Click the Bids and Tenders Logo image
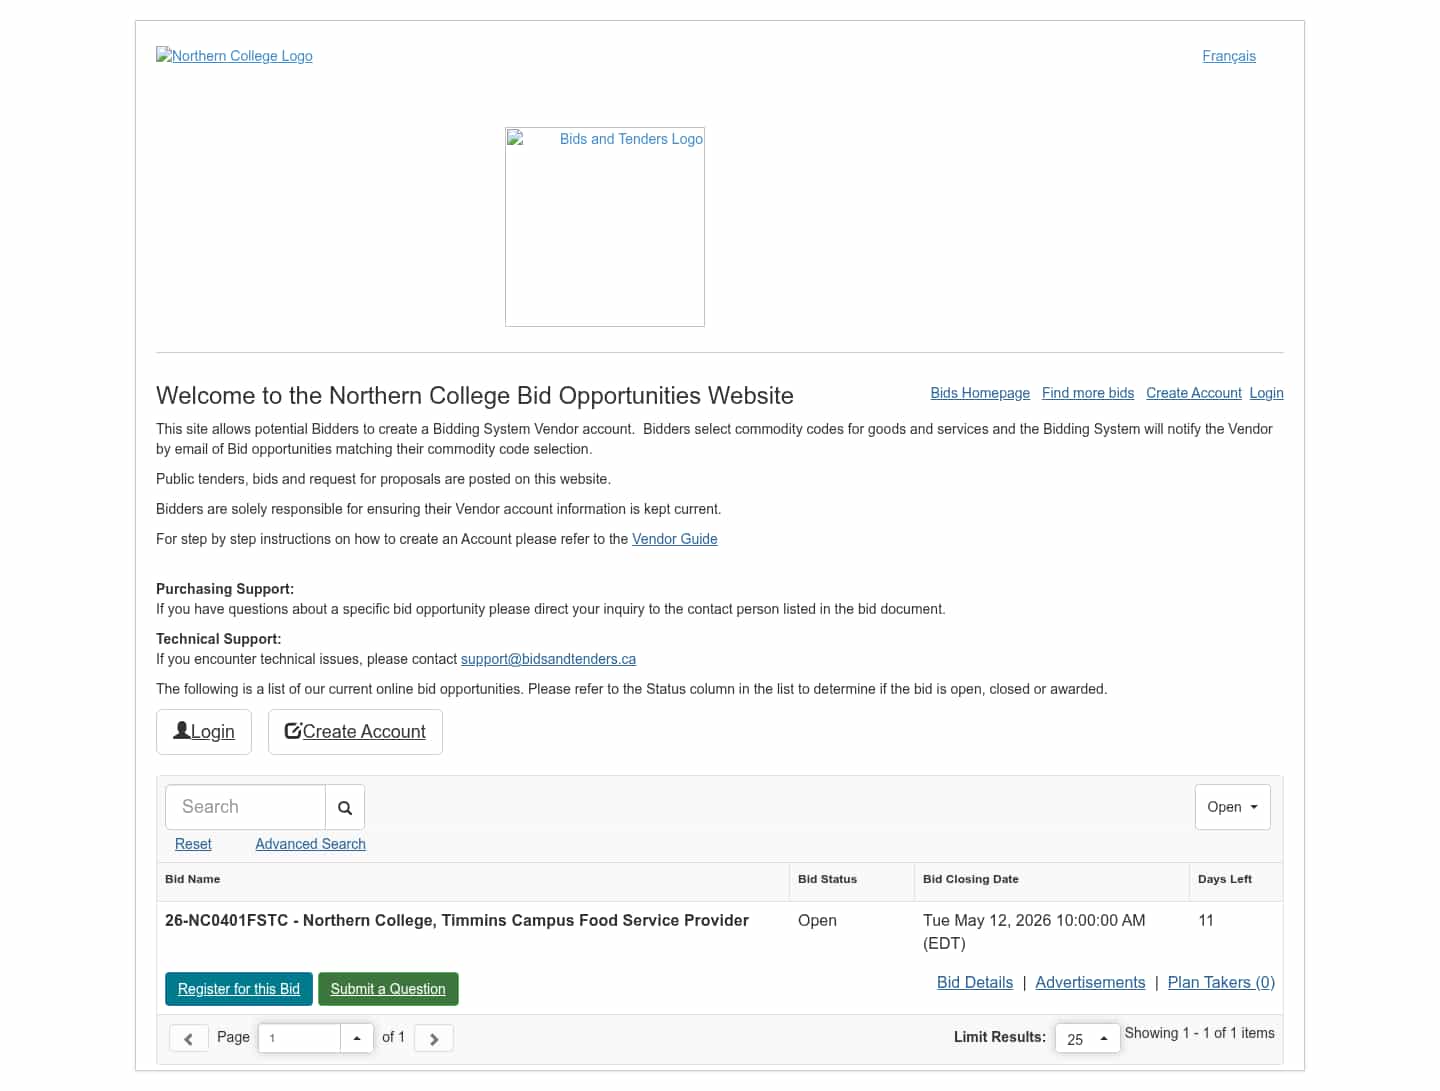 (605, 227)
